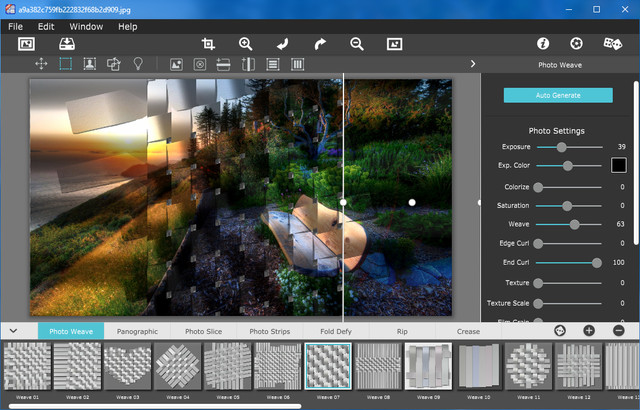Expand the panel with right chevron arrow
Screen dimensions: 640x410
(x=471, y=64)
